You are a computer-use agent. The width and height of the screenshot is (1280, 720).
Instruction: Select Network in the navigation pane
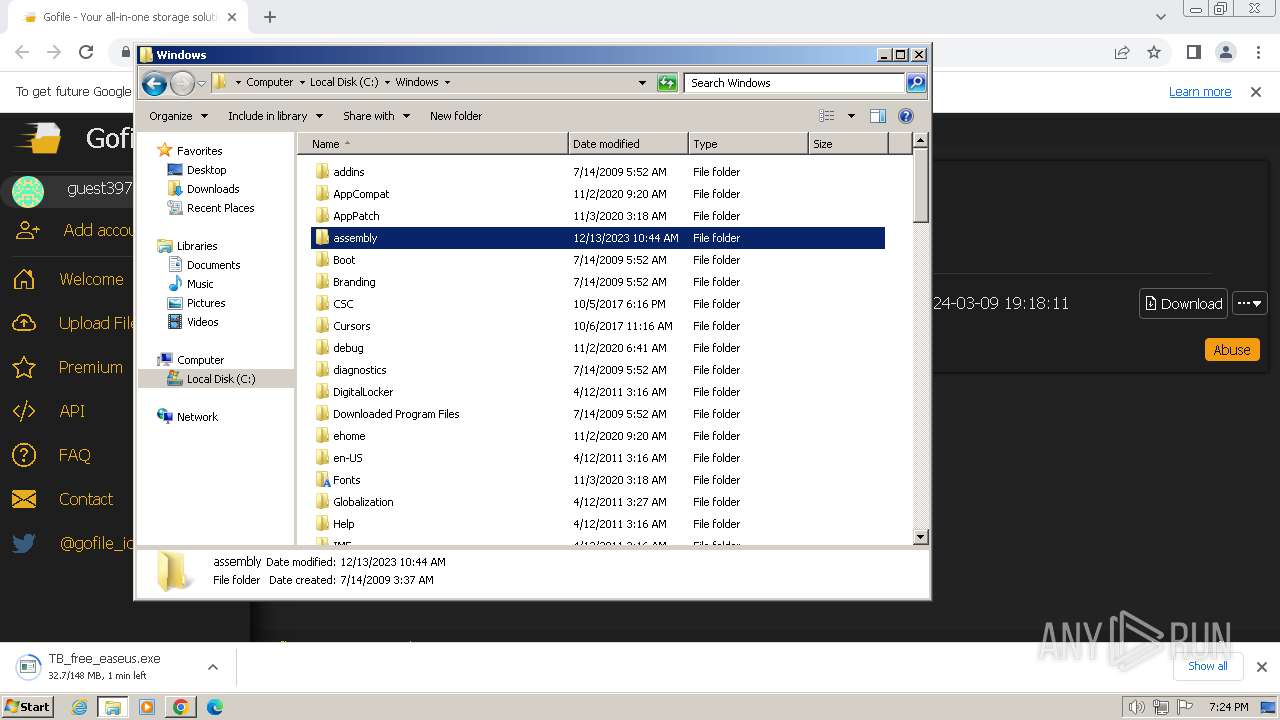[x=197, y=417]
